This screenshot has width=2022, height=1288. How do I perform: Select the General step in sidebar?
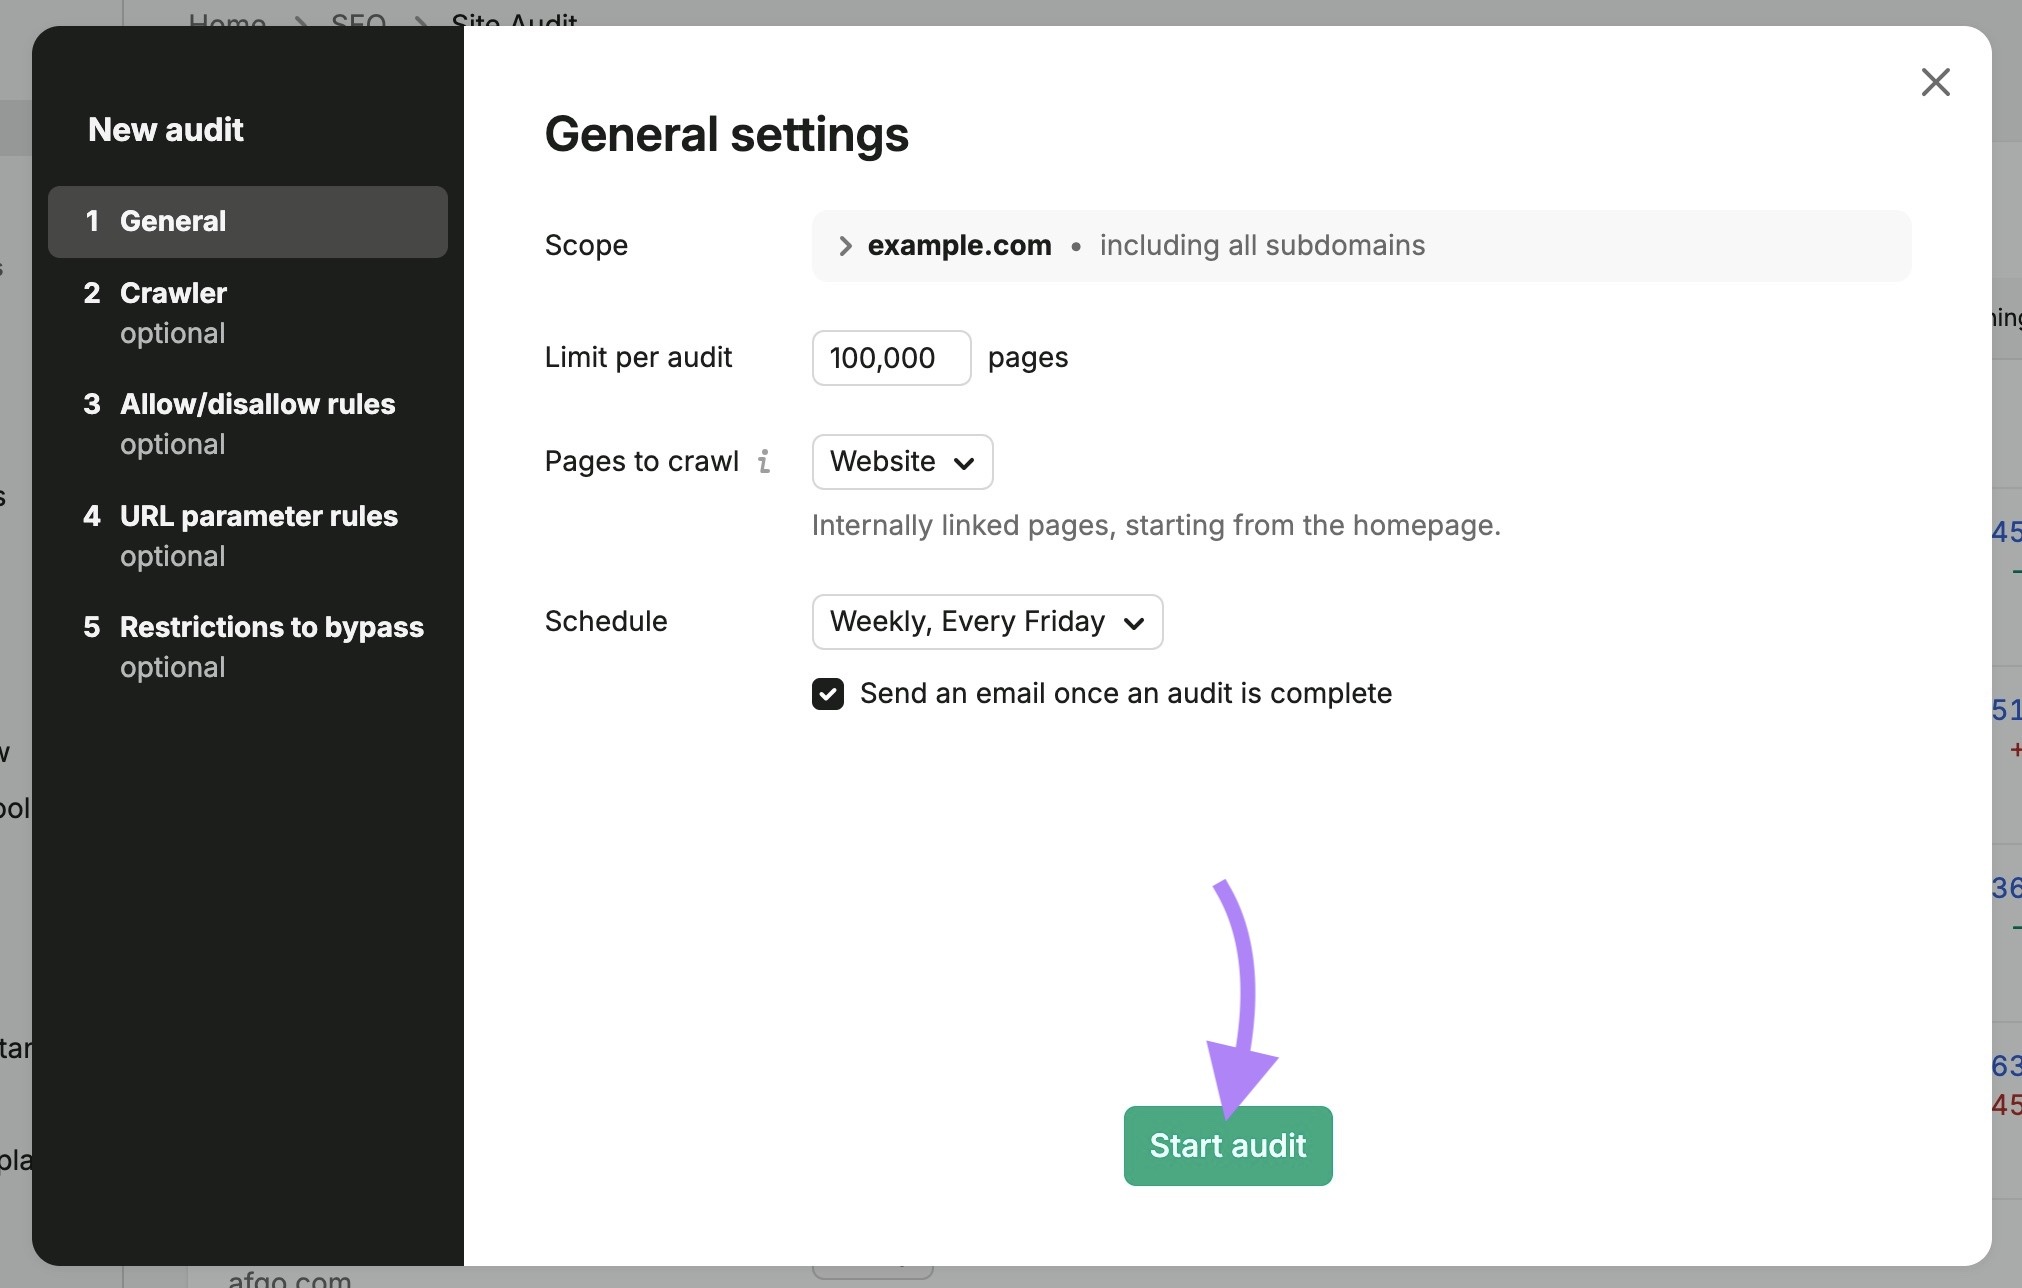tap(248, 222)
